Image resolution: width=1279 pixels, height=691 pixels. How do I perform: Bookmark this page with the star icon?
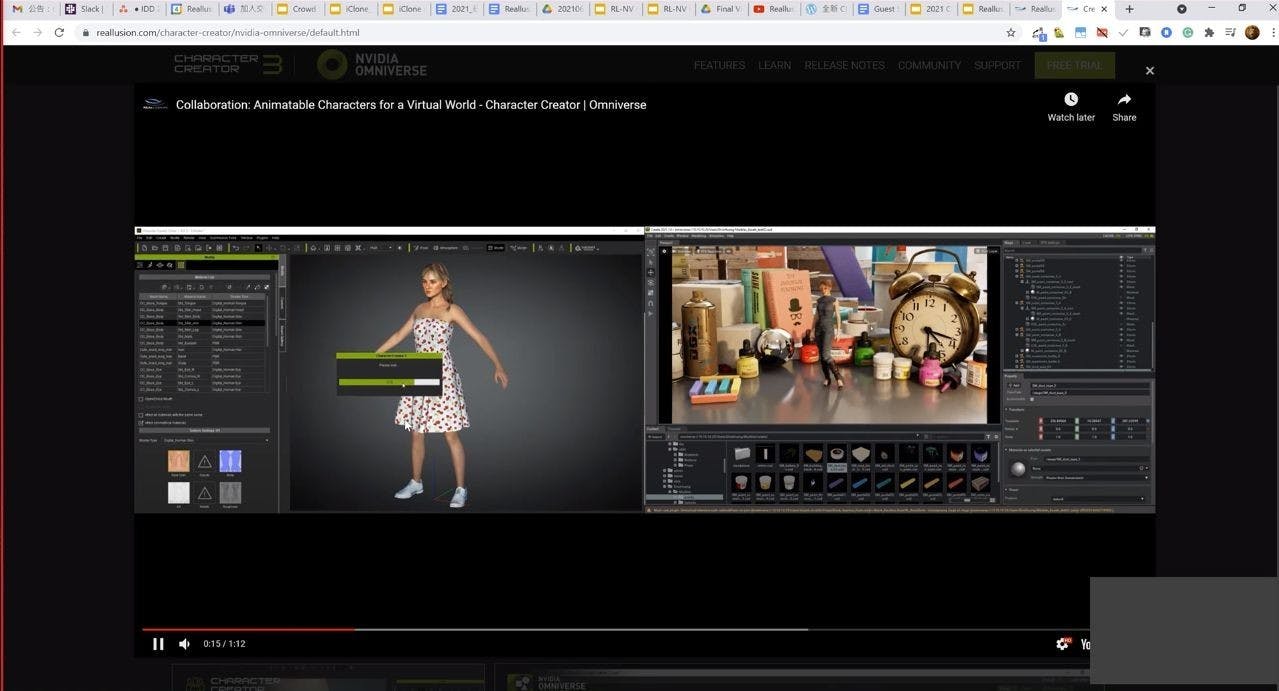coord(1011,32)
